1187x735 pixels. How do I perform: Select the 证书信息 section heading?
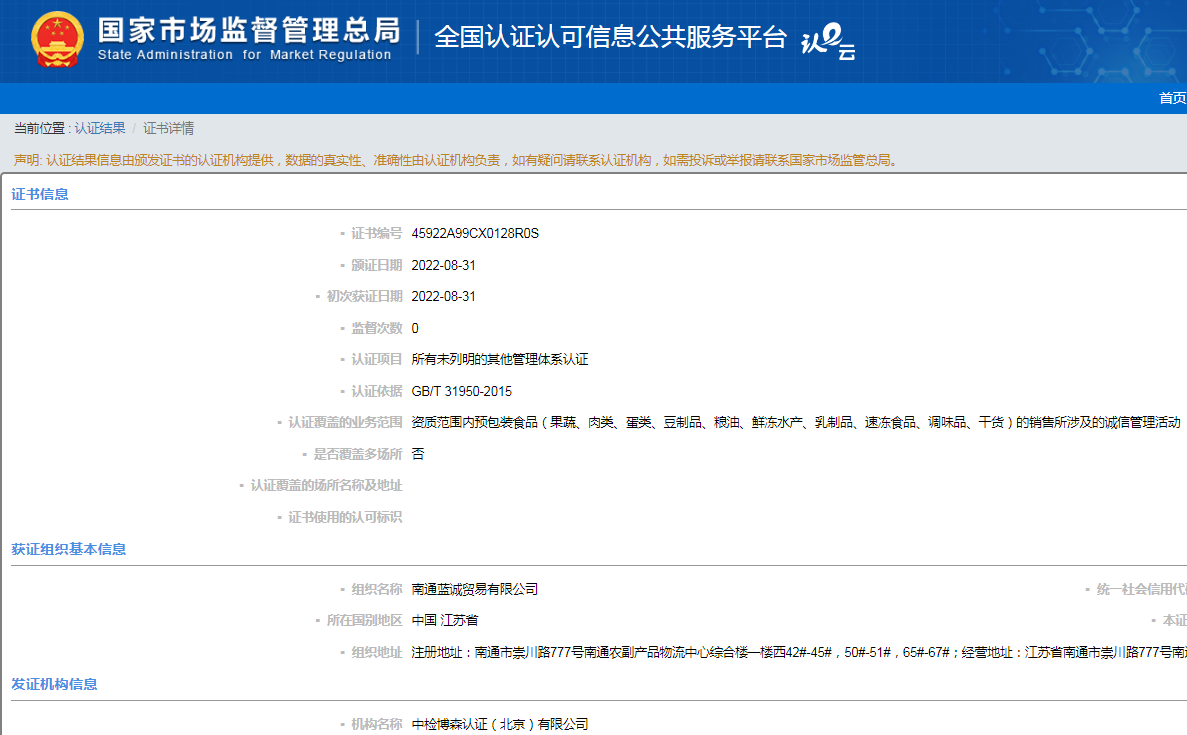[x=40, y=195]
